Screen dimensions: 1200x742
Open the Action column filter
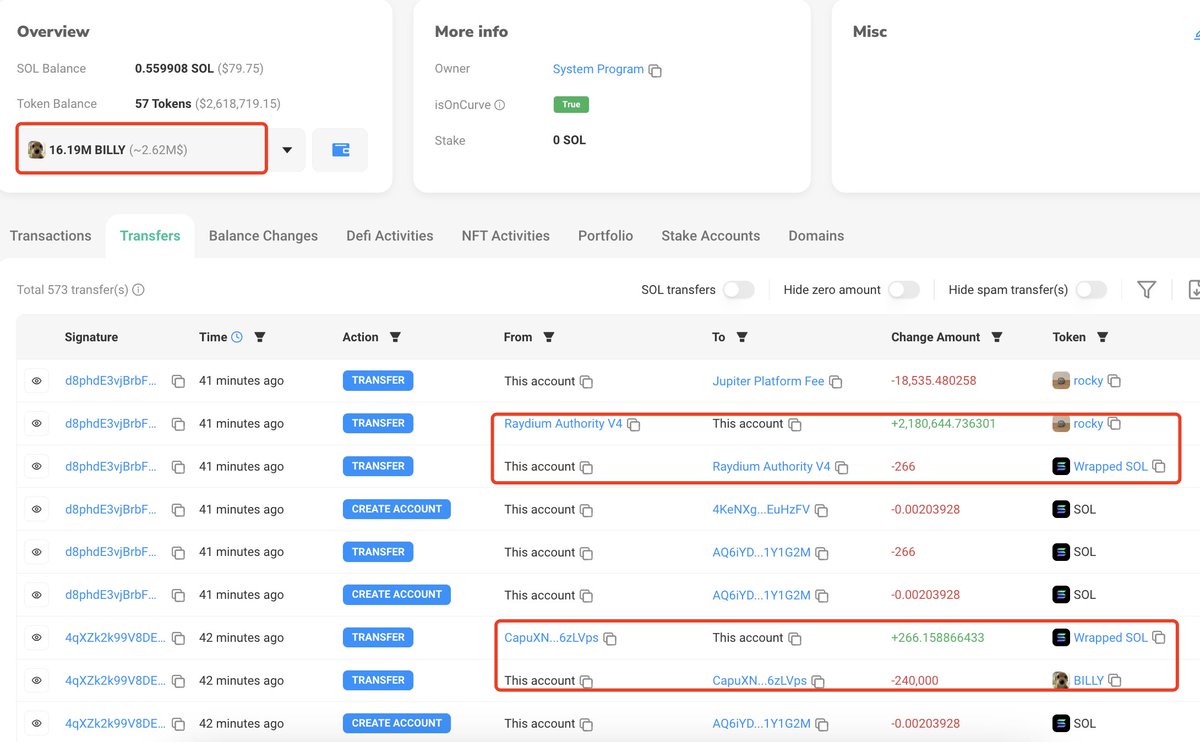(396, 337)
